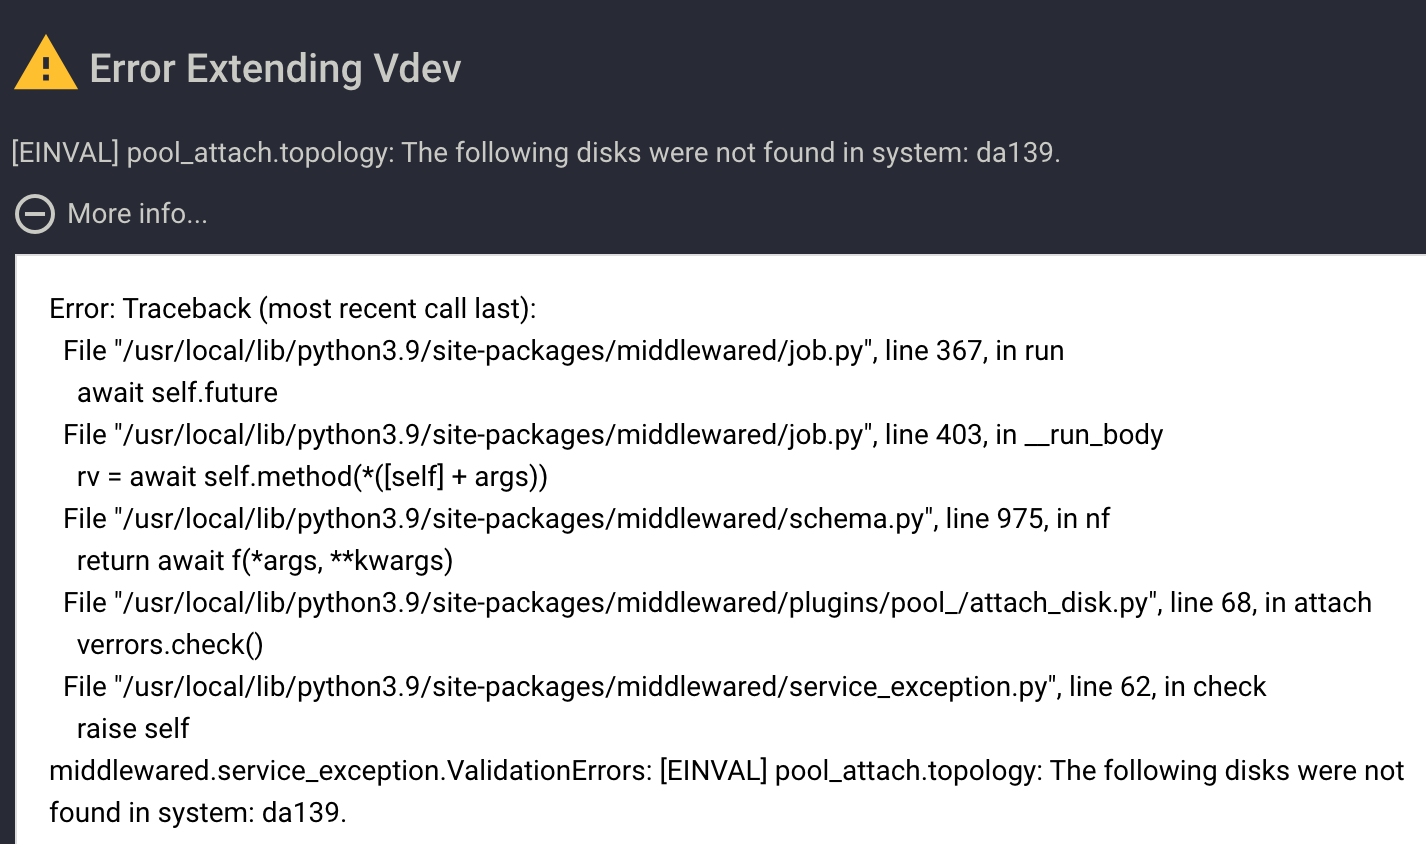Click the yellow warning triangle icon
Viewport: 1426px width, 844px height.
[46, 65]
